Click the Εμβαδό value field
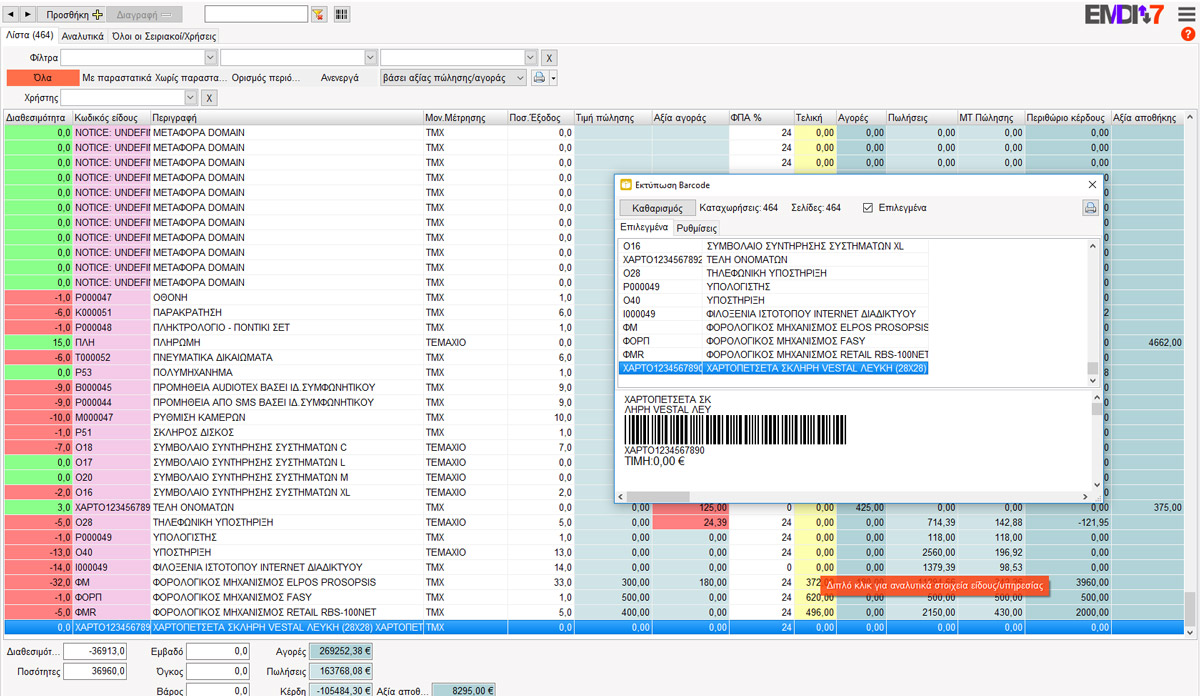The height and width of the screenshot is (696, 1200). point(217,652)
